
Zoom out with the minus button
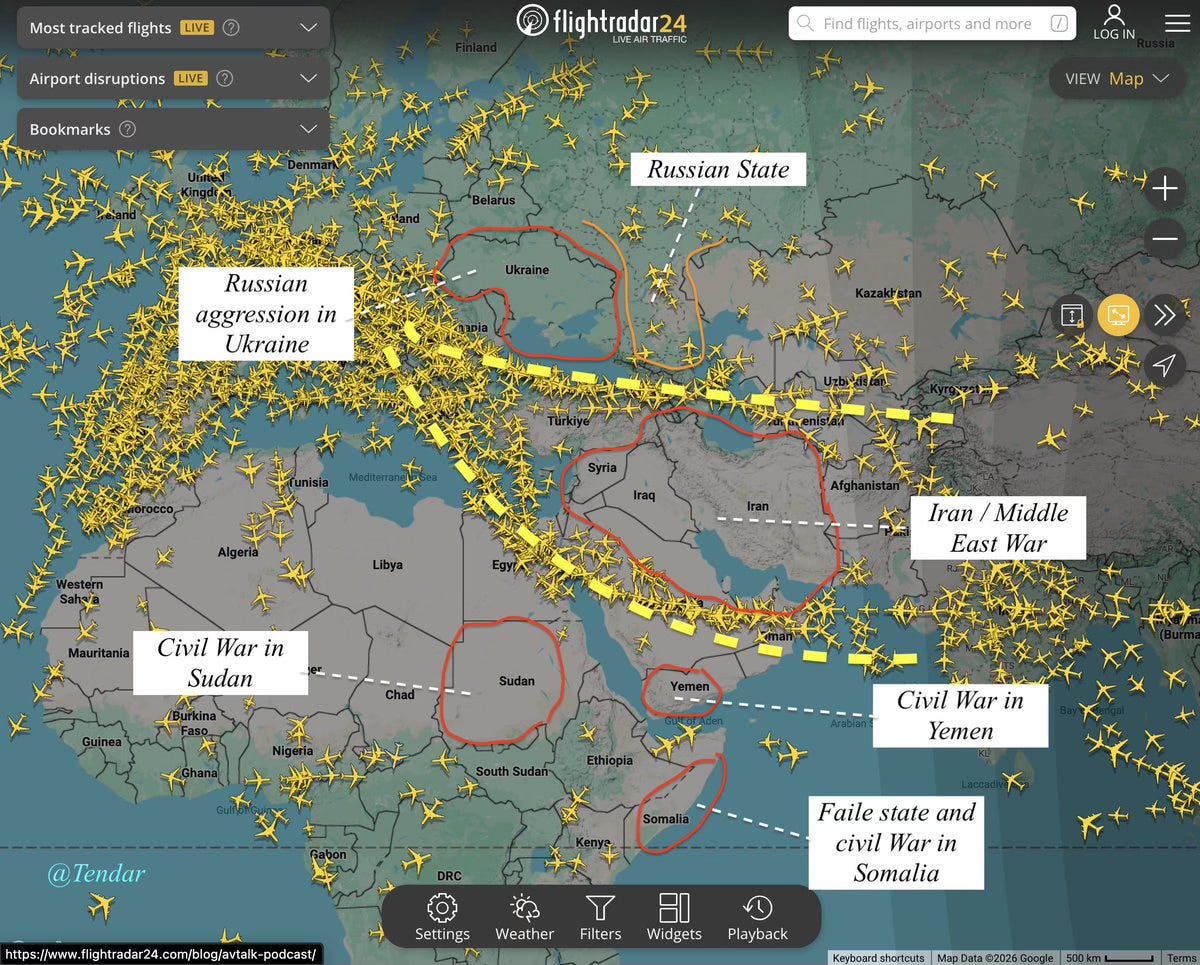point(1165,239)
